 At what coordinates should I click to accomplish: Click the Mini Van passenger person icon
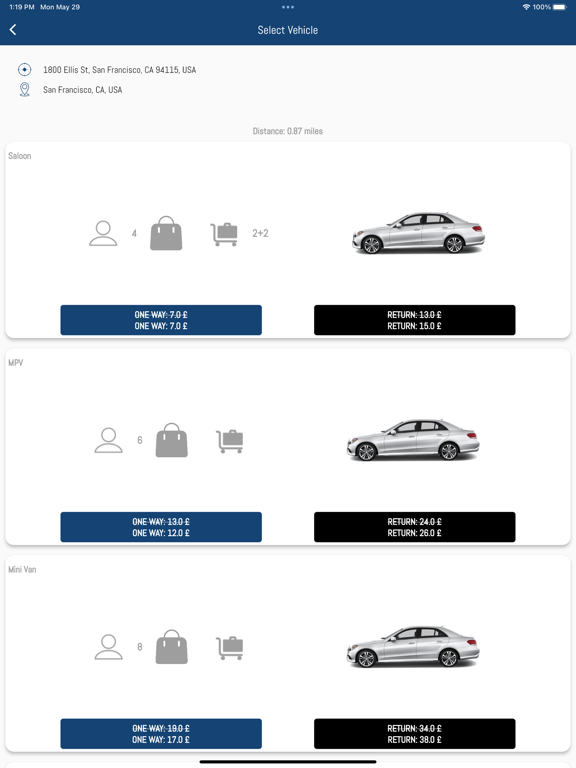(x=108, y=647)
